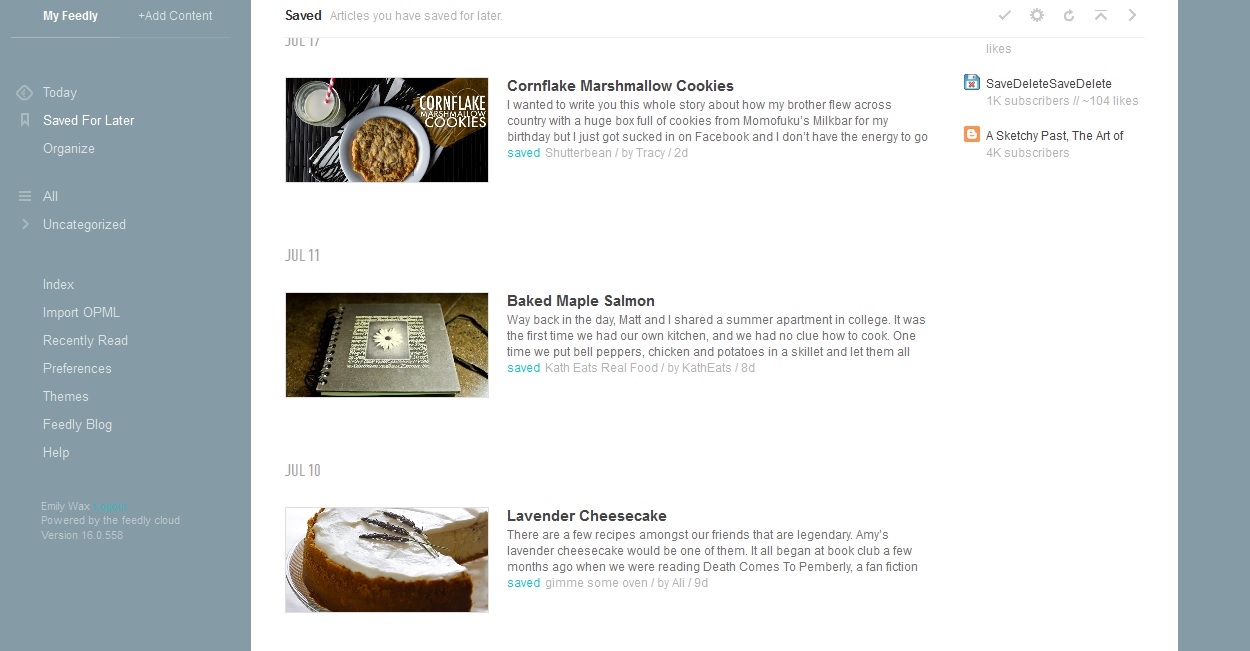Expand the Uncategorized section chevron
This screenshot has width=1250, height=651.
(x=25, y=224)
